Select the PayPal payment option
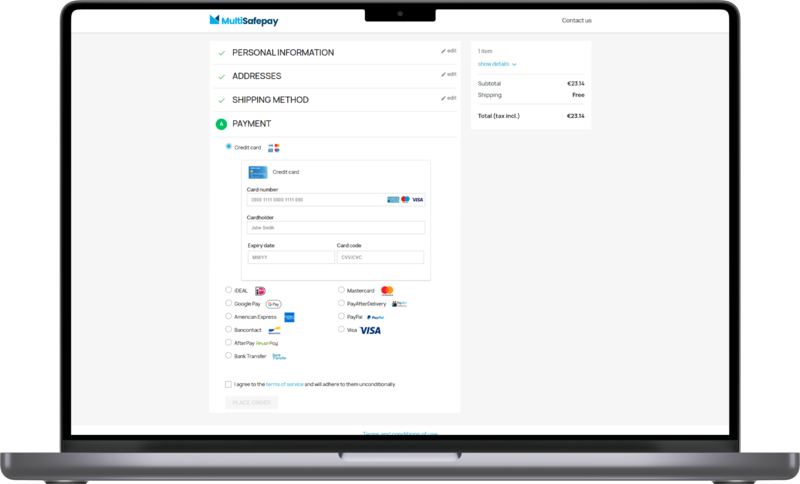The image size is (800, 484). (x=341, y=316)
